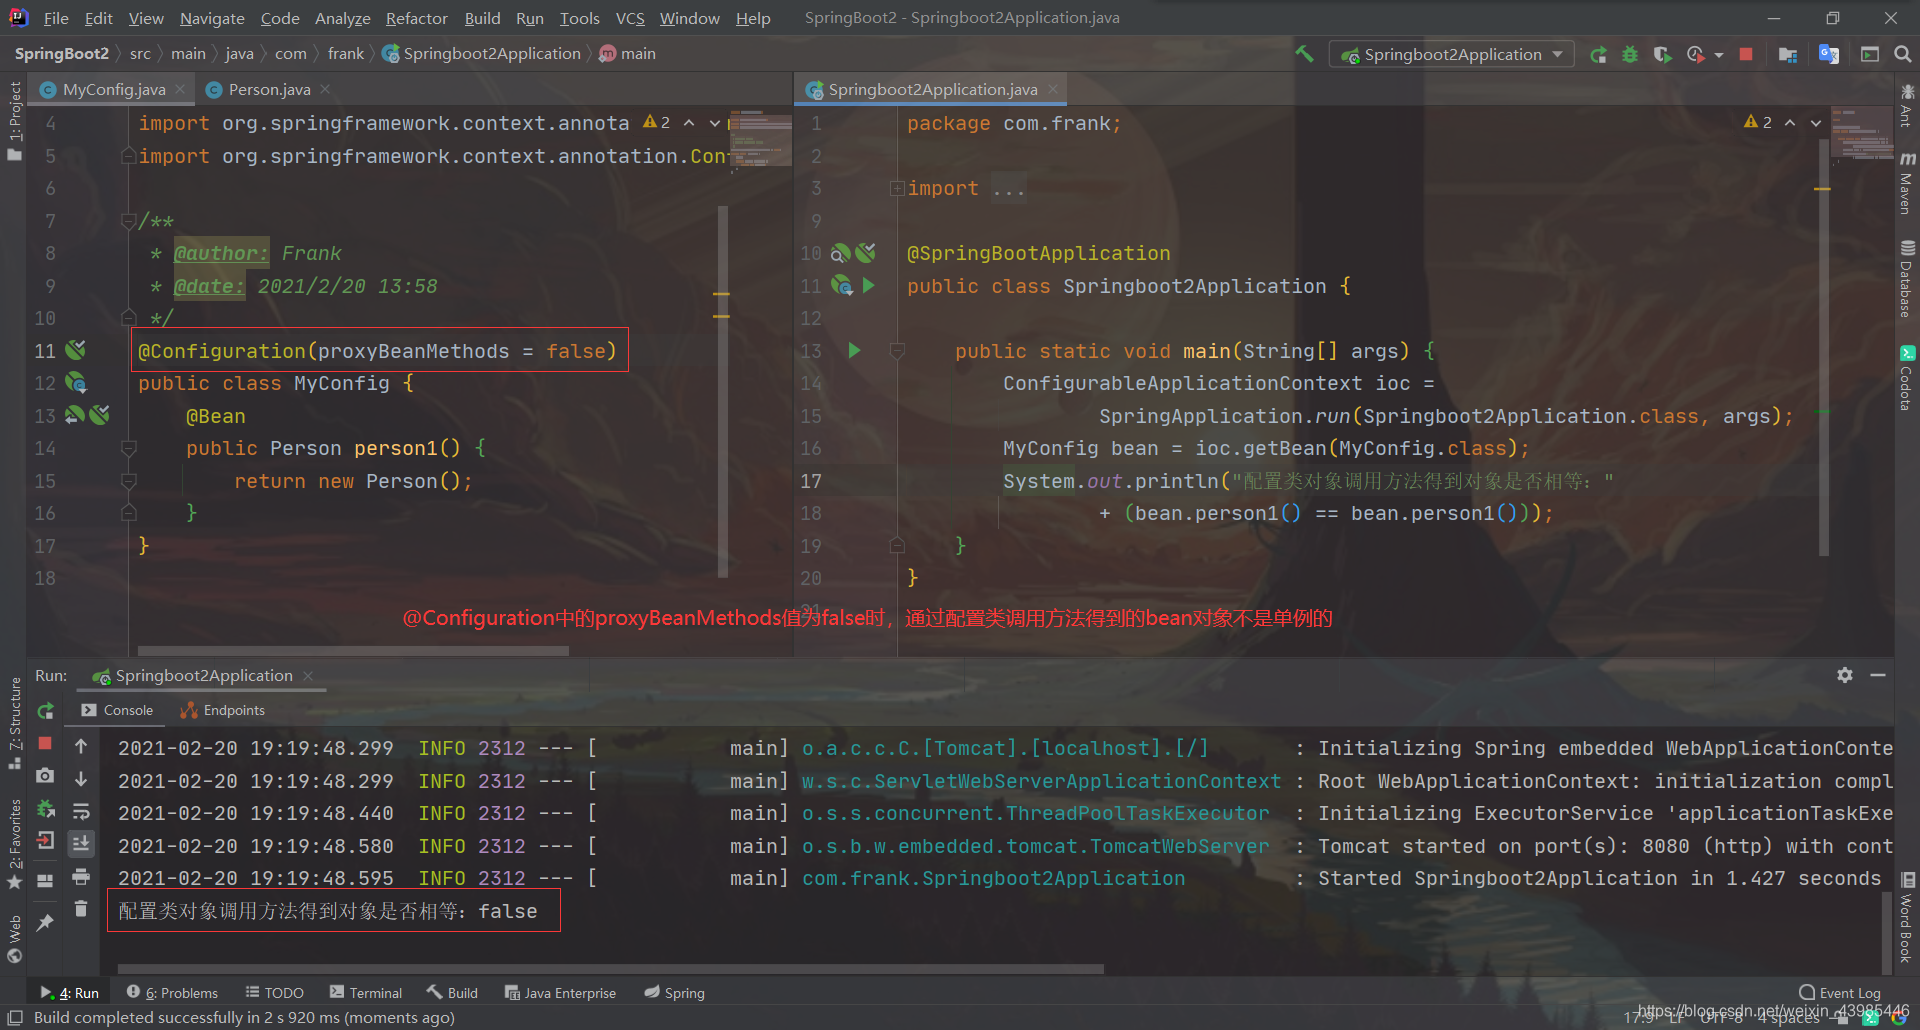Clear console with trash icon

tap(81, 909)
